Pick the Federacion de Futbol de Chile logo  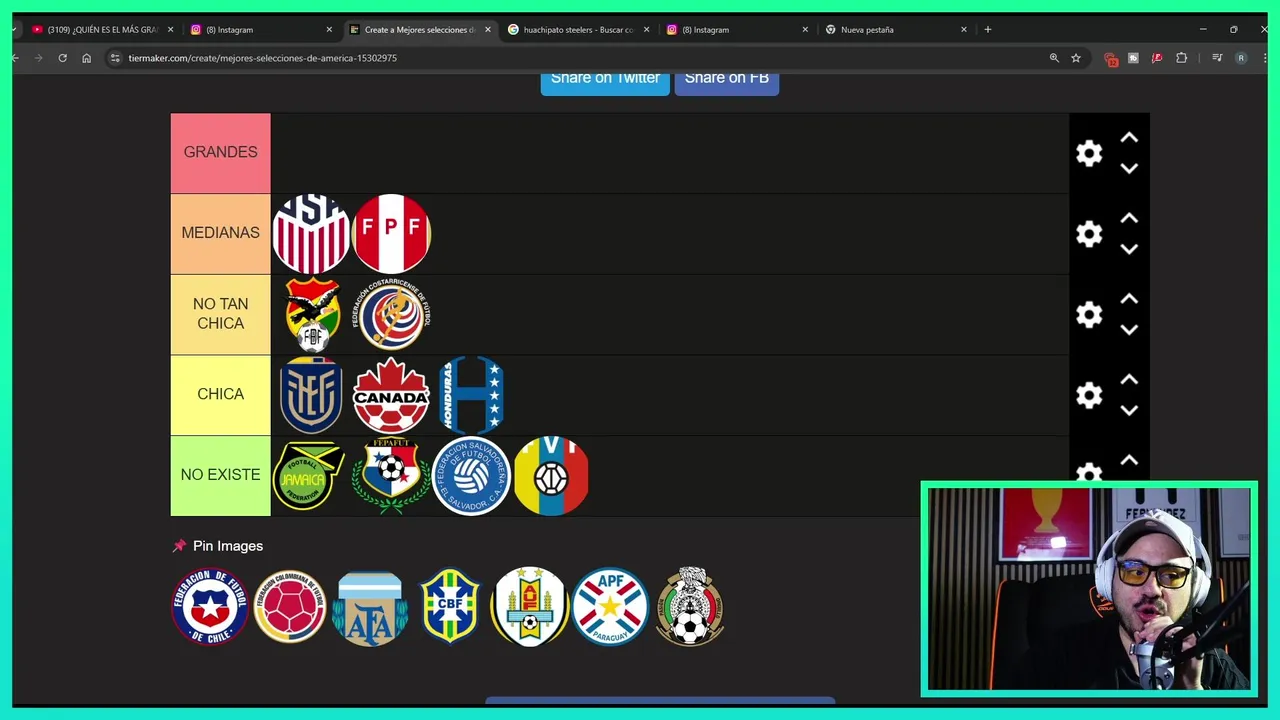point(210,606)
